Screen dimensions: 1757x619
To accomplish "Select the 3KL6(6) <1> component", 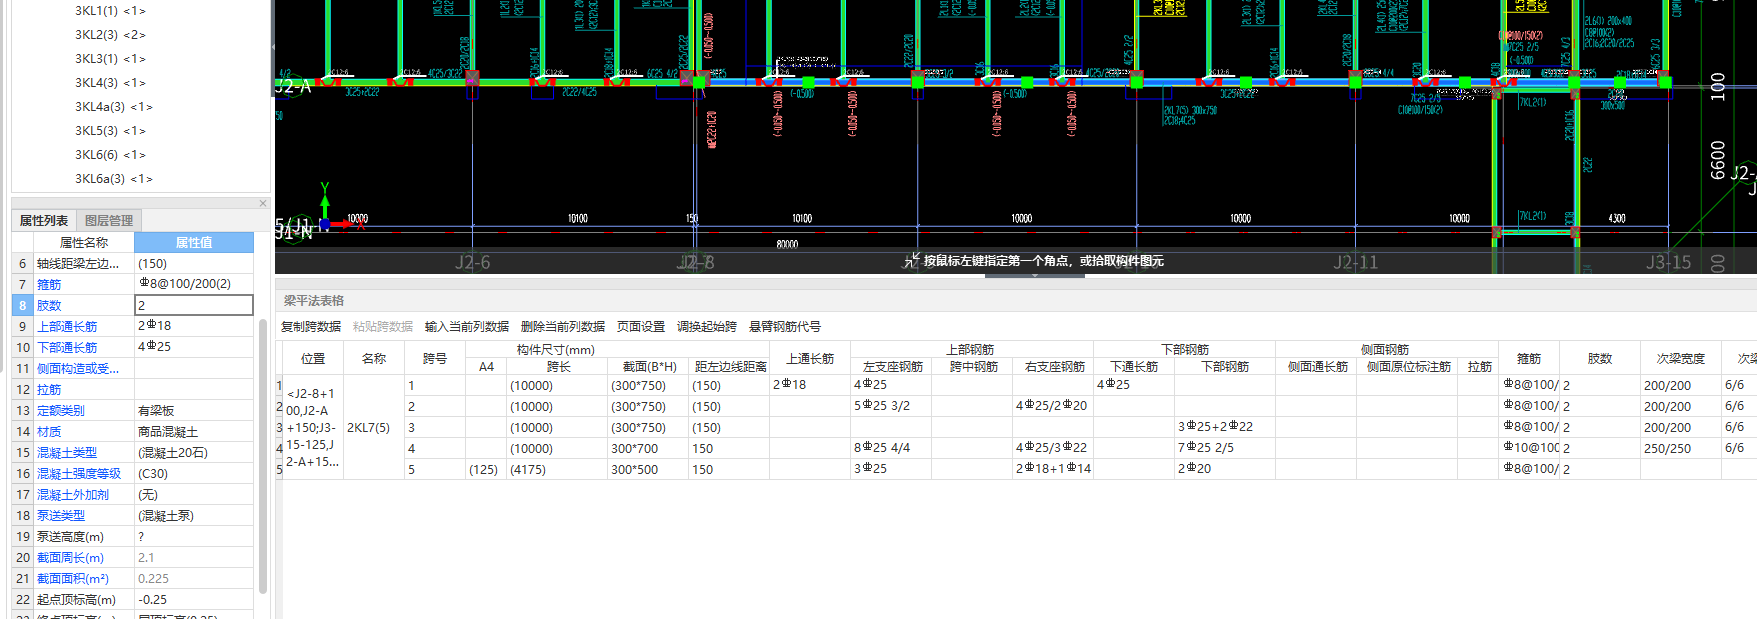I will (110, 155).
